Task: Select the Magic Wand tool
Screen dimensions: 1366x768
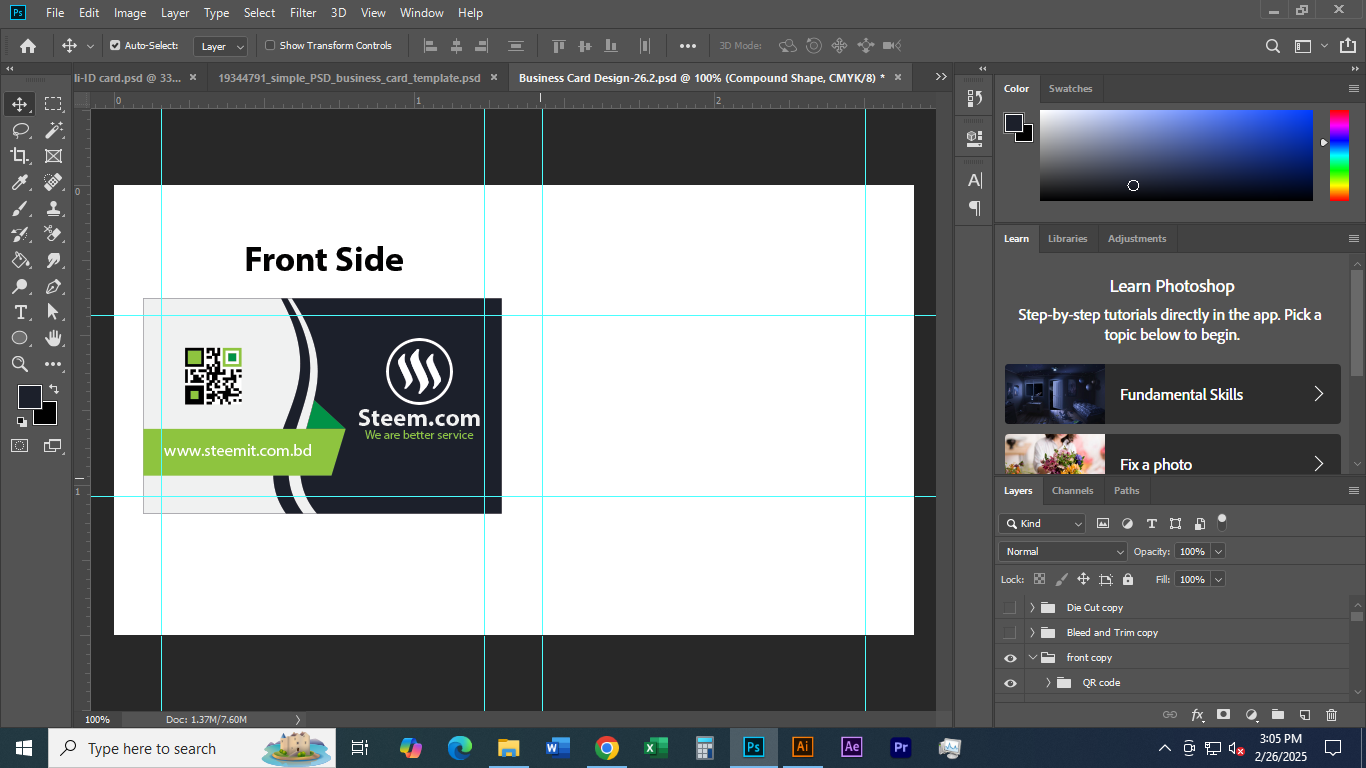Action: [53, 130]
